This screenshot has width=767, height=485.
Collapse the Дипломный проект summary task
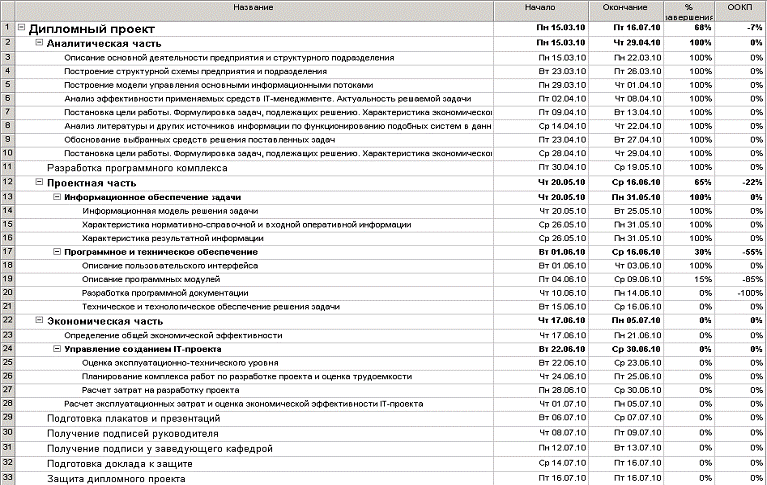[22, 29]
